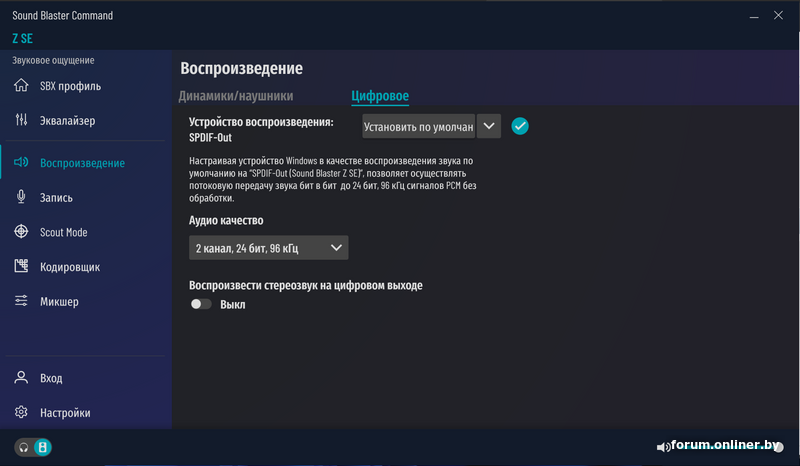Click the Воспроизведение speaker icon

coord(21,162)
